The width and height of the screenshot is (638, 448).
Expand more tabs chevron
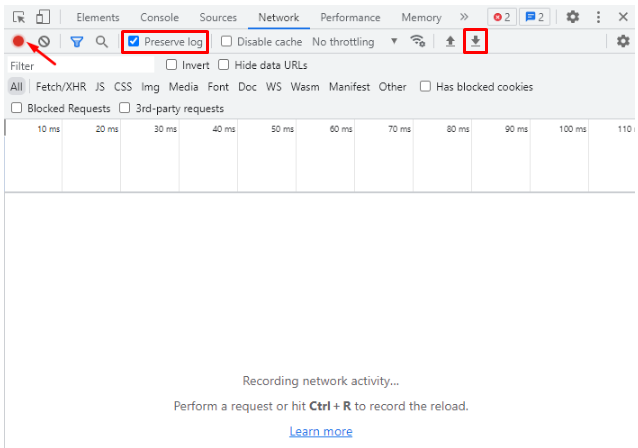(464, 17)
